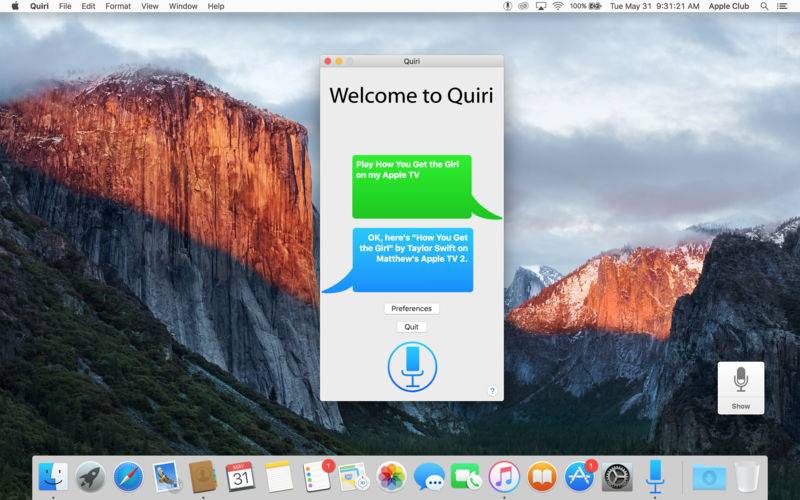Viewport: 800px width, 500px height.
Task: Open Spotlight search magnifier
Action: (x=764, y=6)
